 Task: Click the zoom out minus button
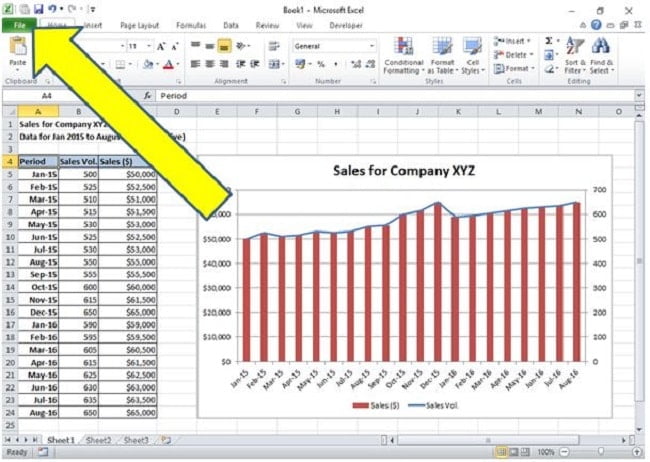pyautogui.click(x=564, y=452)
